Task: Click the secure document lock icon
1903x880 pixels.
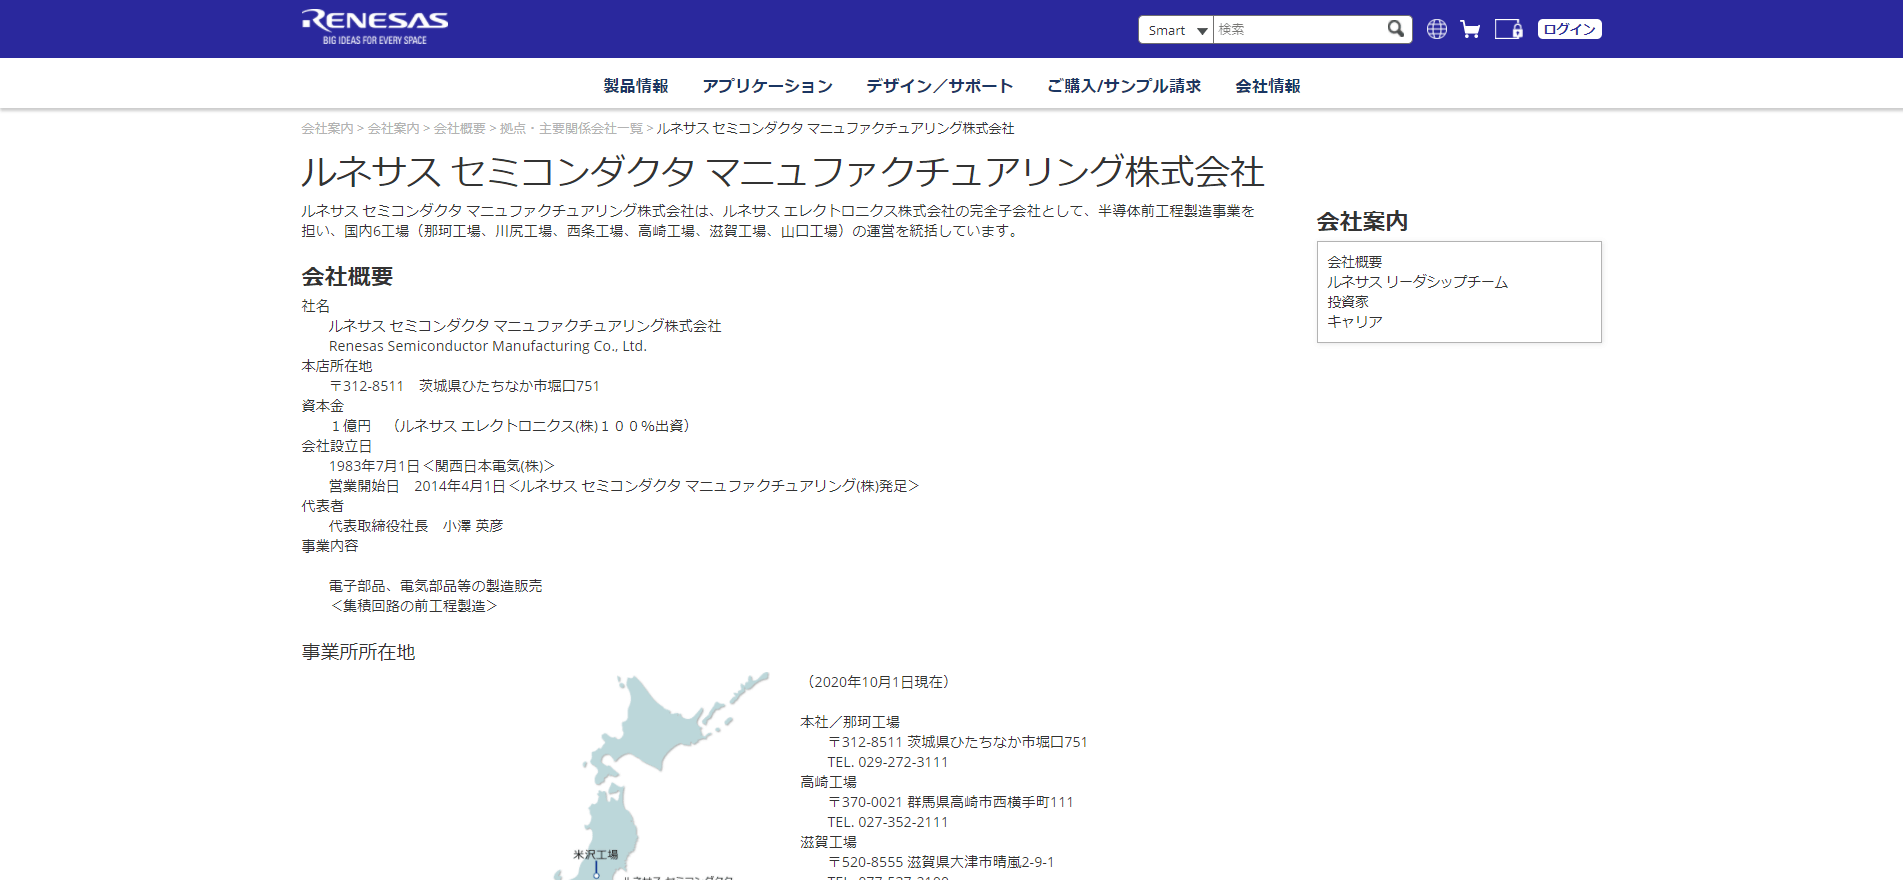Action: (x=1508, y=29)
